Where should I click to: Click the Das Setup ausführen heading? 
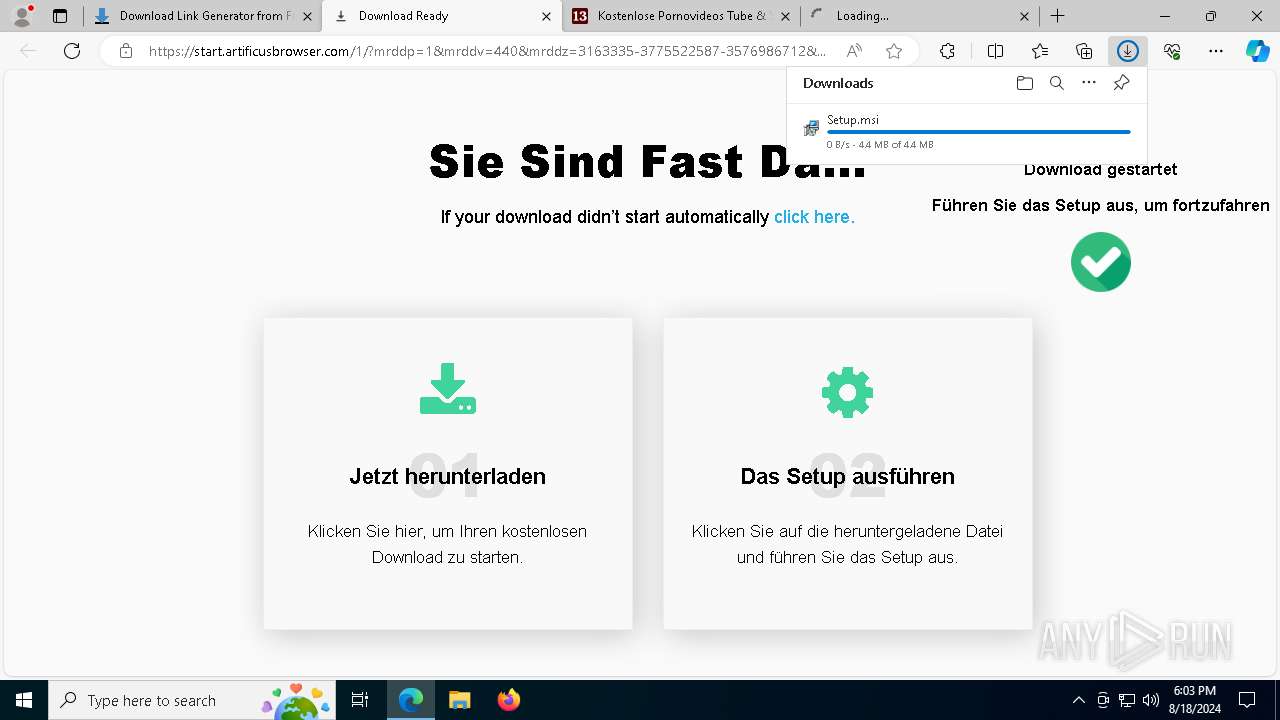coord(847,476)
